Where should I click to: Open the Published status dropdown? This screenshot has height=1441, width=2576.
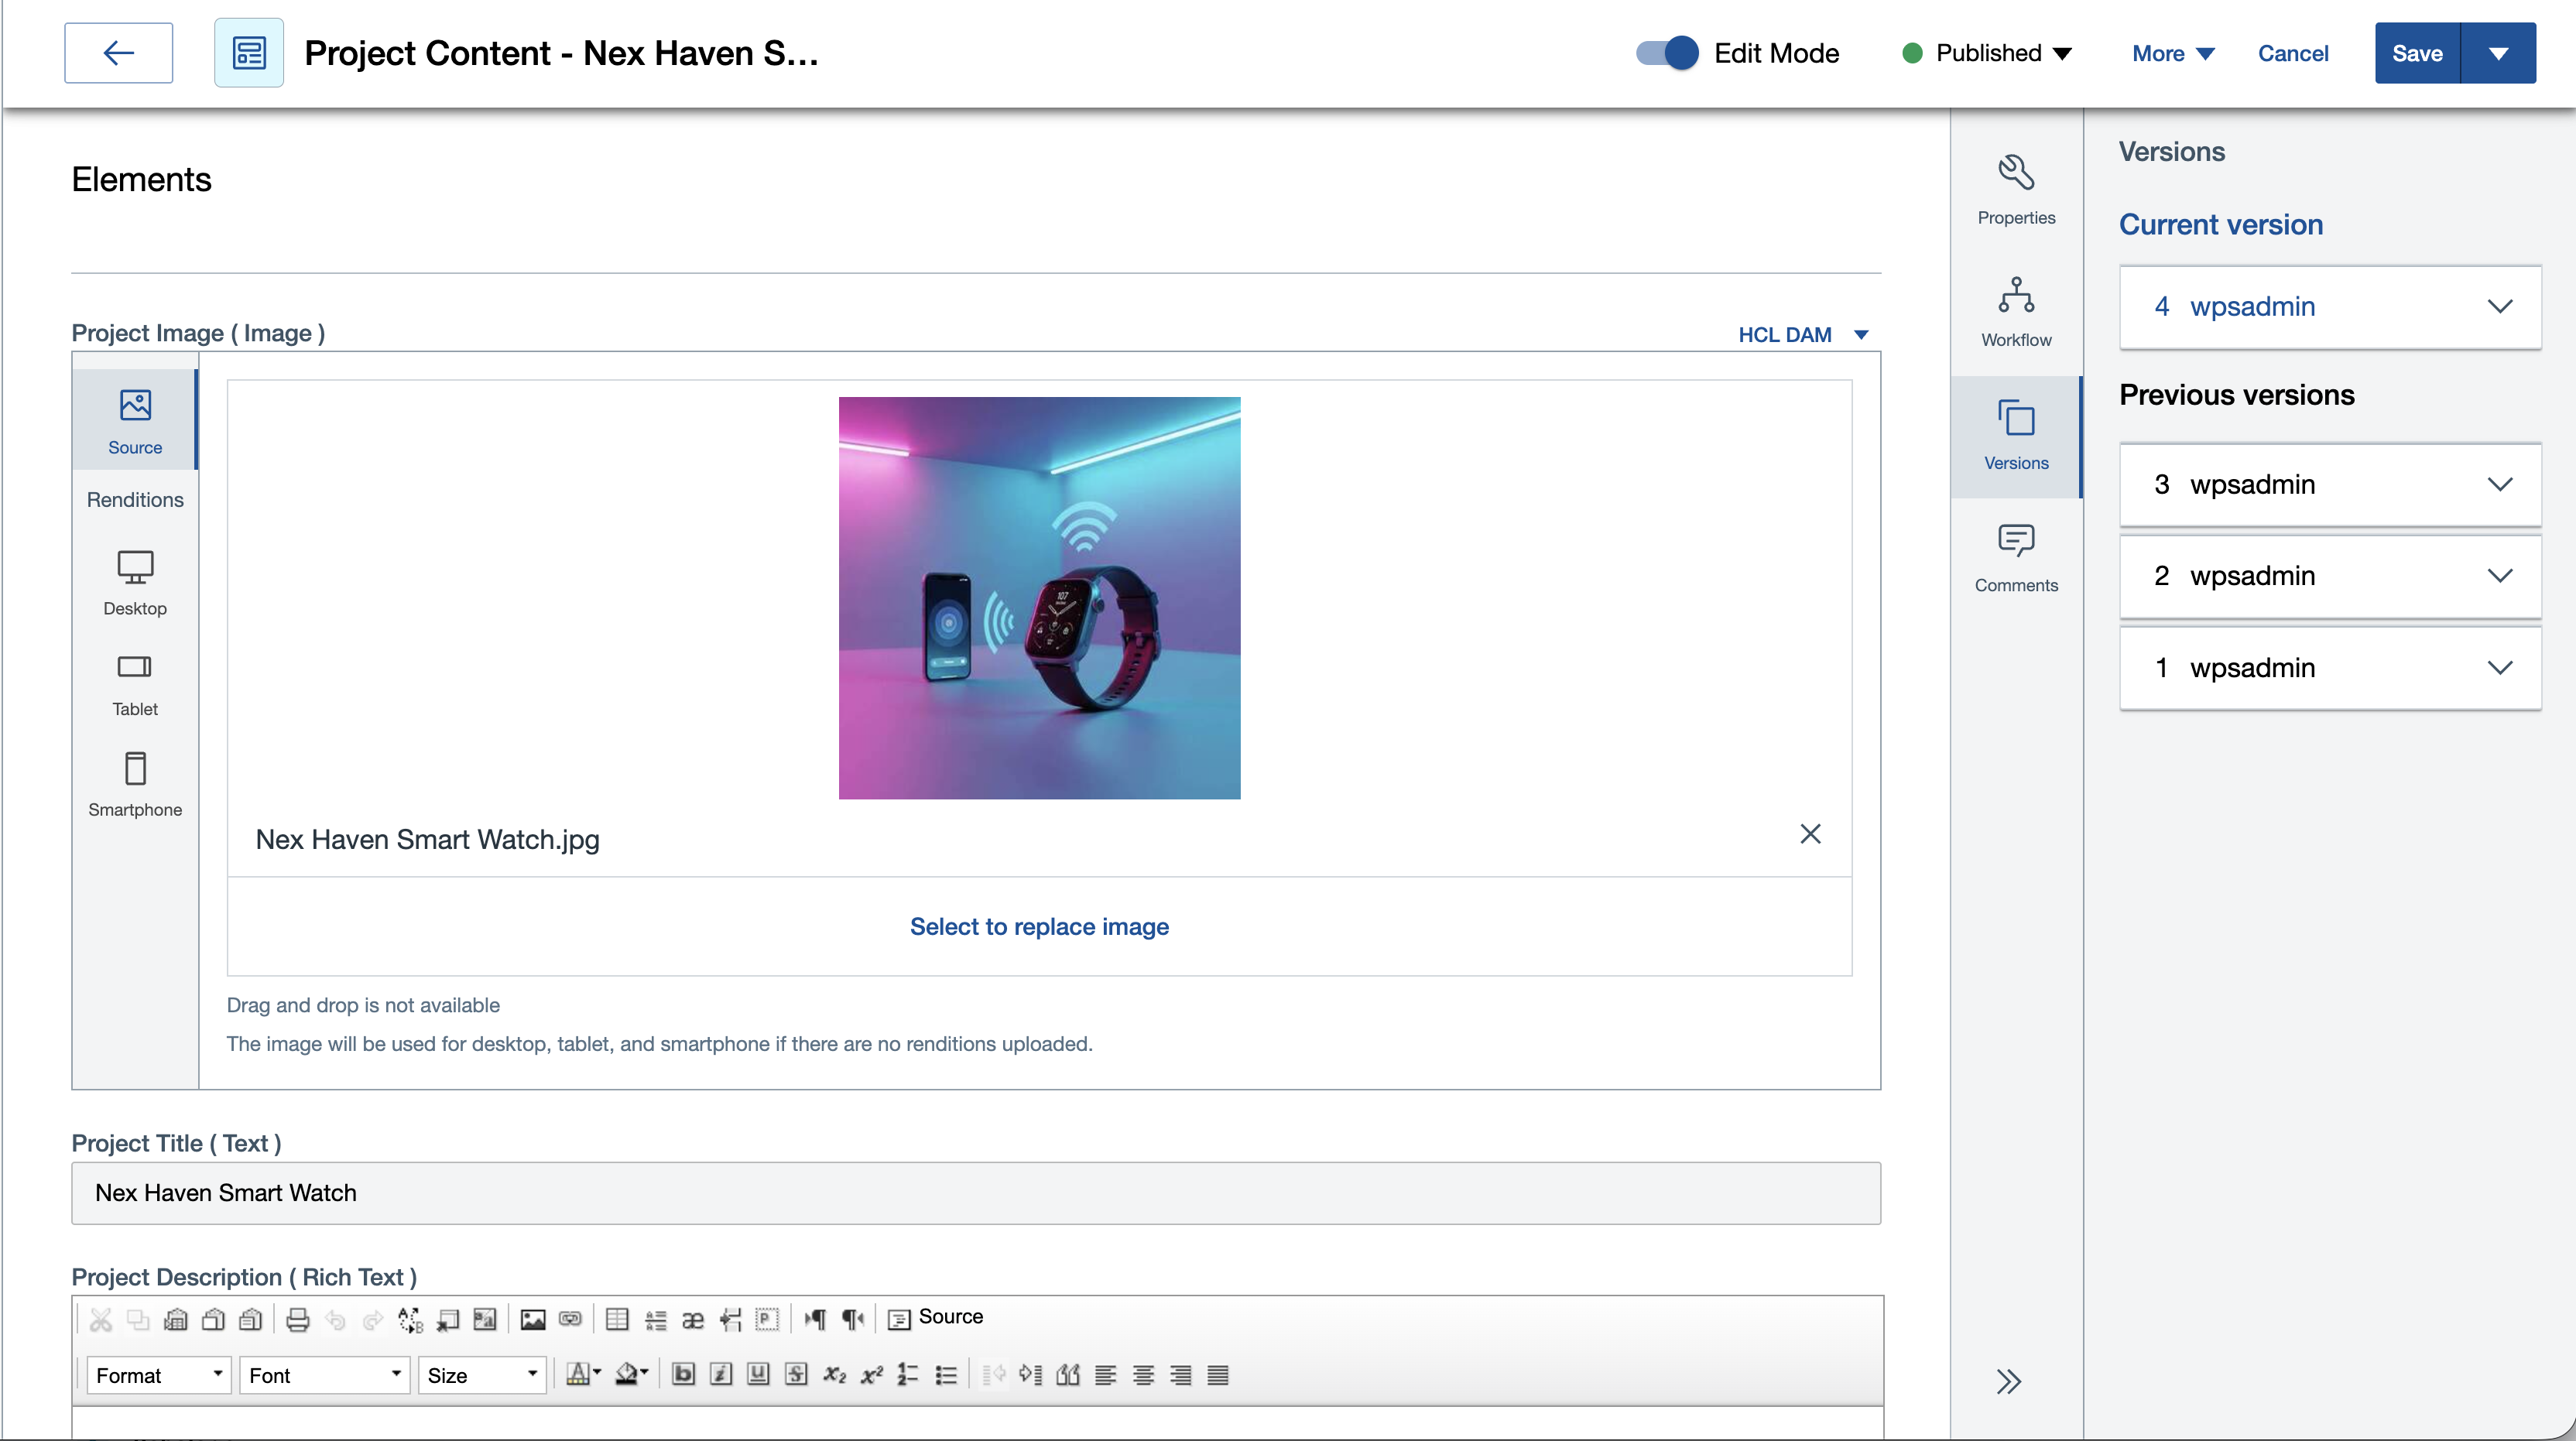[1987, 53]
